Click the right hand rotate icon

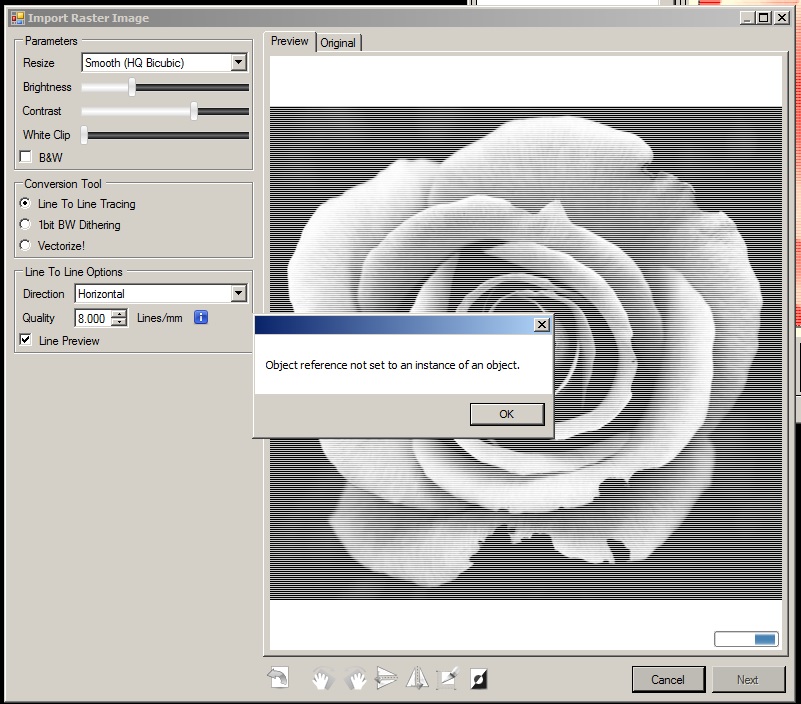pyautogui.click(x=355, y=680)
